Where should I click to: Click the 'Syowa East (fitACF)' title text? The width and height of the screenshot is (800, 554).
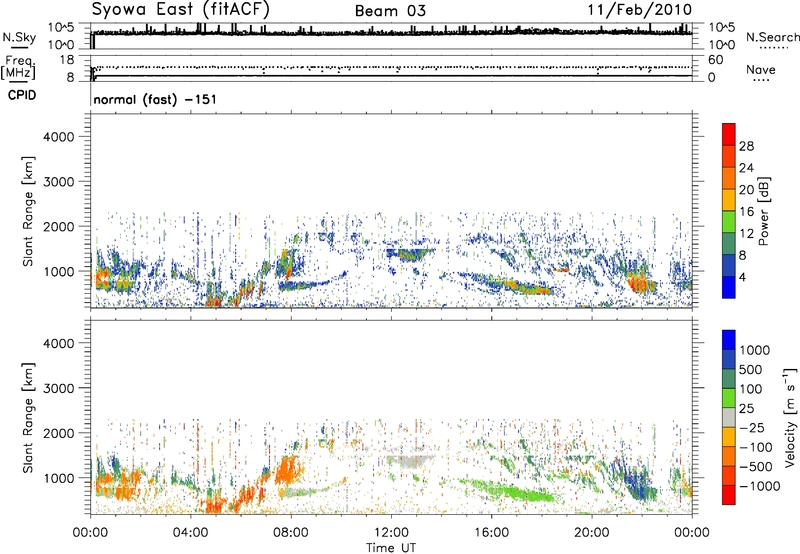(x=181, y=9)
